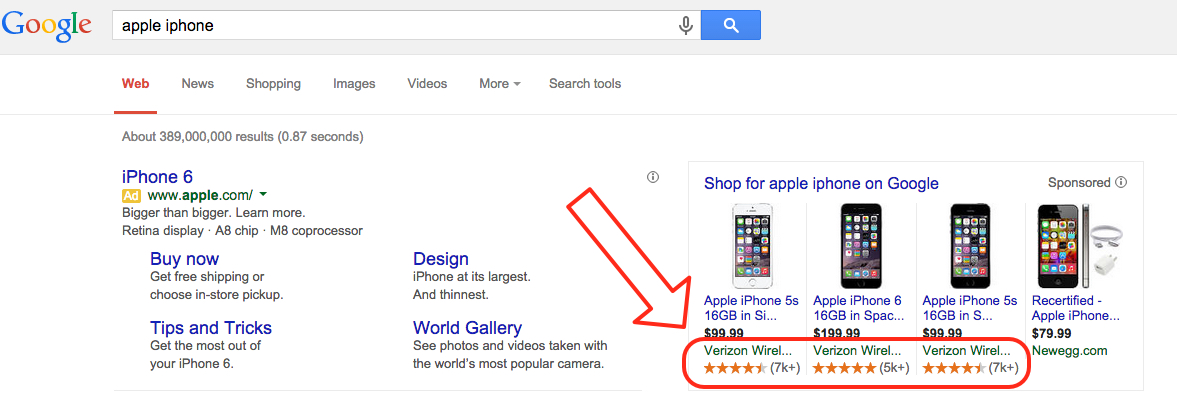Image resolution: width=1177 pixels, height=402 pixels.
Task: Click the info icon next to the iPhone 6 ad
Action: [x=652, y=177]
